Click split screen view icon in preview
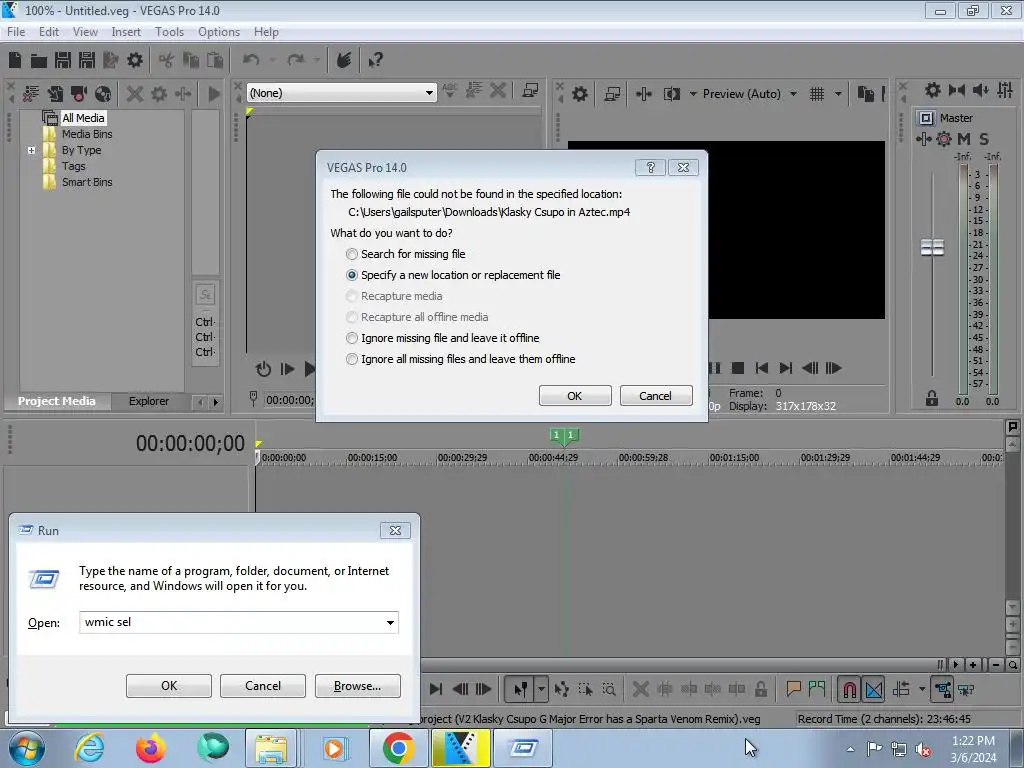This screenshot has width=1024, height=768. point(671,94)
